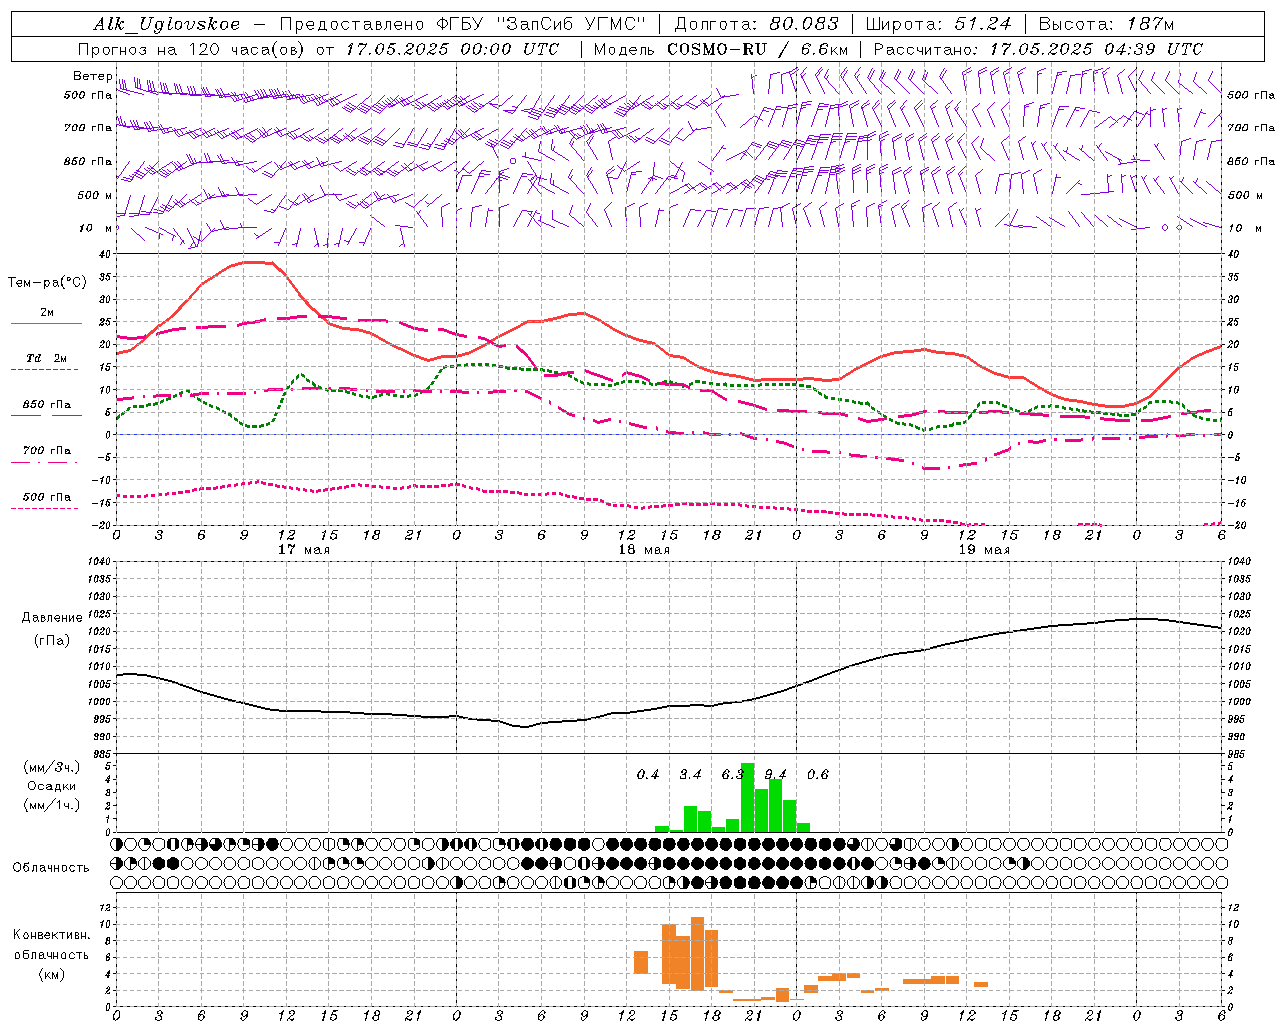Click the 1040 value on the left pressure axis
Image resolution: width=1280 pixels, height=1024 pixels.
[x=97, y=561]
